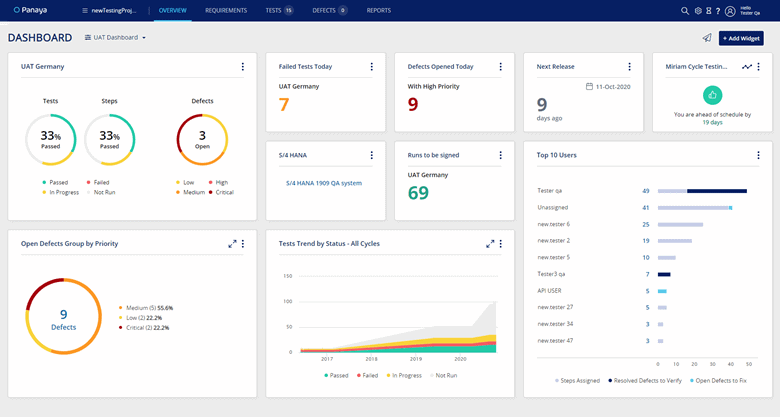Click the trend line icon in Miriam Cycle widget
780x417 pixels.
click(x=747, y=66)
